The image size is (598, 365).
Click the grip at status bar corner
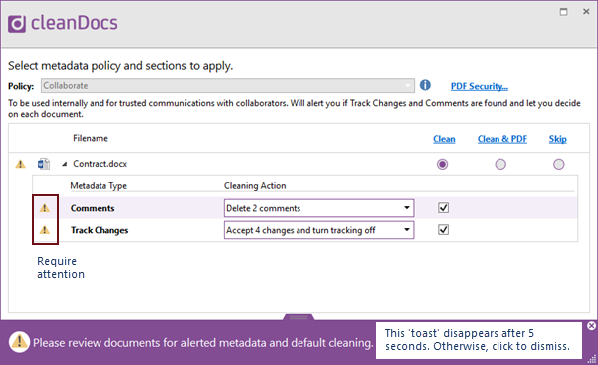tap(592, 359)
